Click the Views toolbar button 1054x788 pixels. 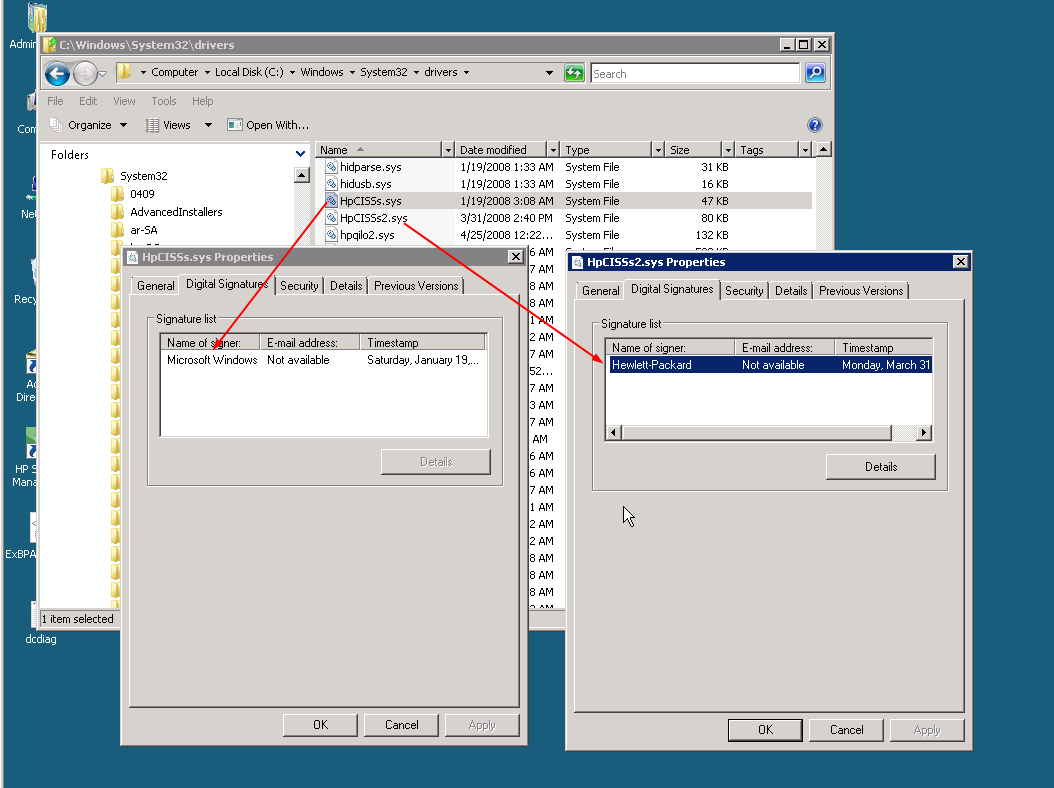[x=169, y=125]
